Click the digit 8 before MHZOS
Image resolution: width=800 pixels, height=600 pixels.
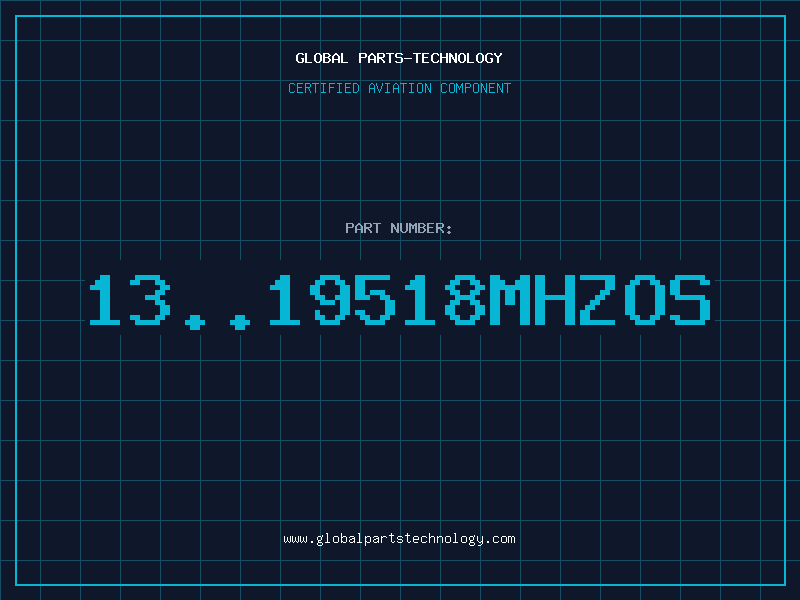tap(464, 300)
